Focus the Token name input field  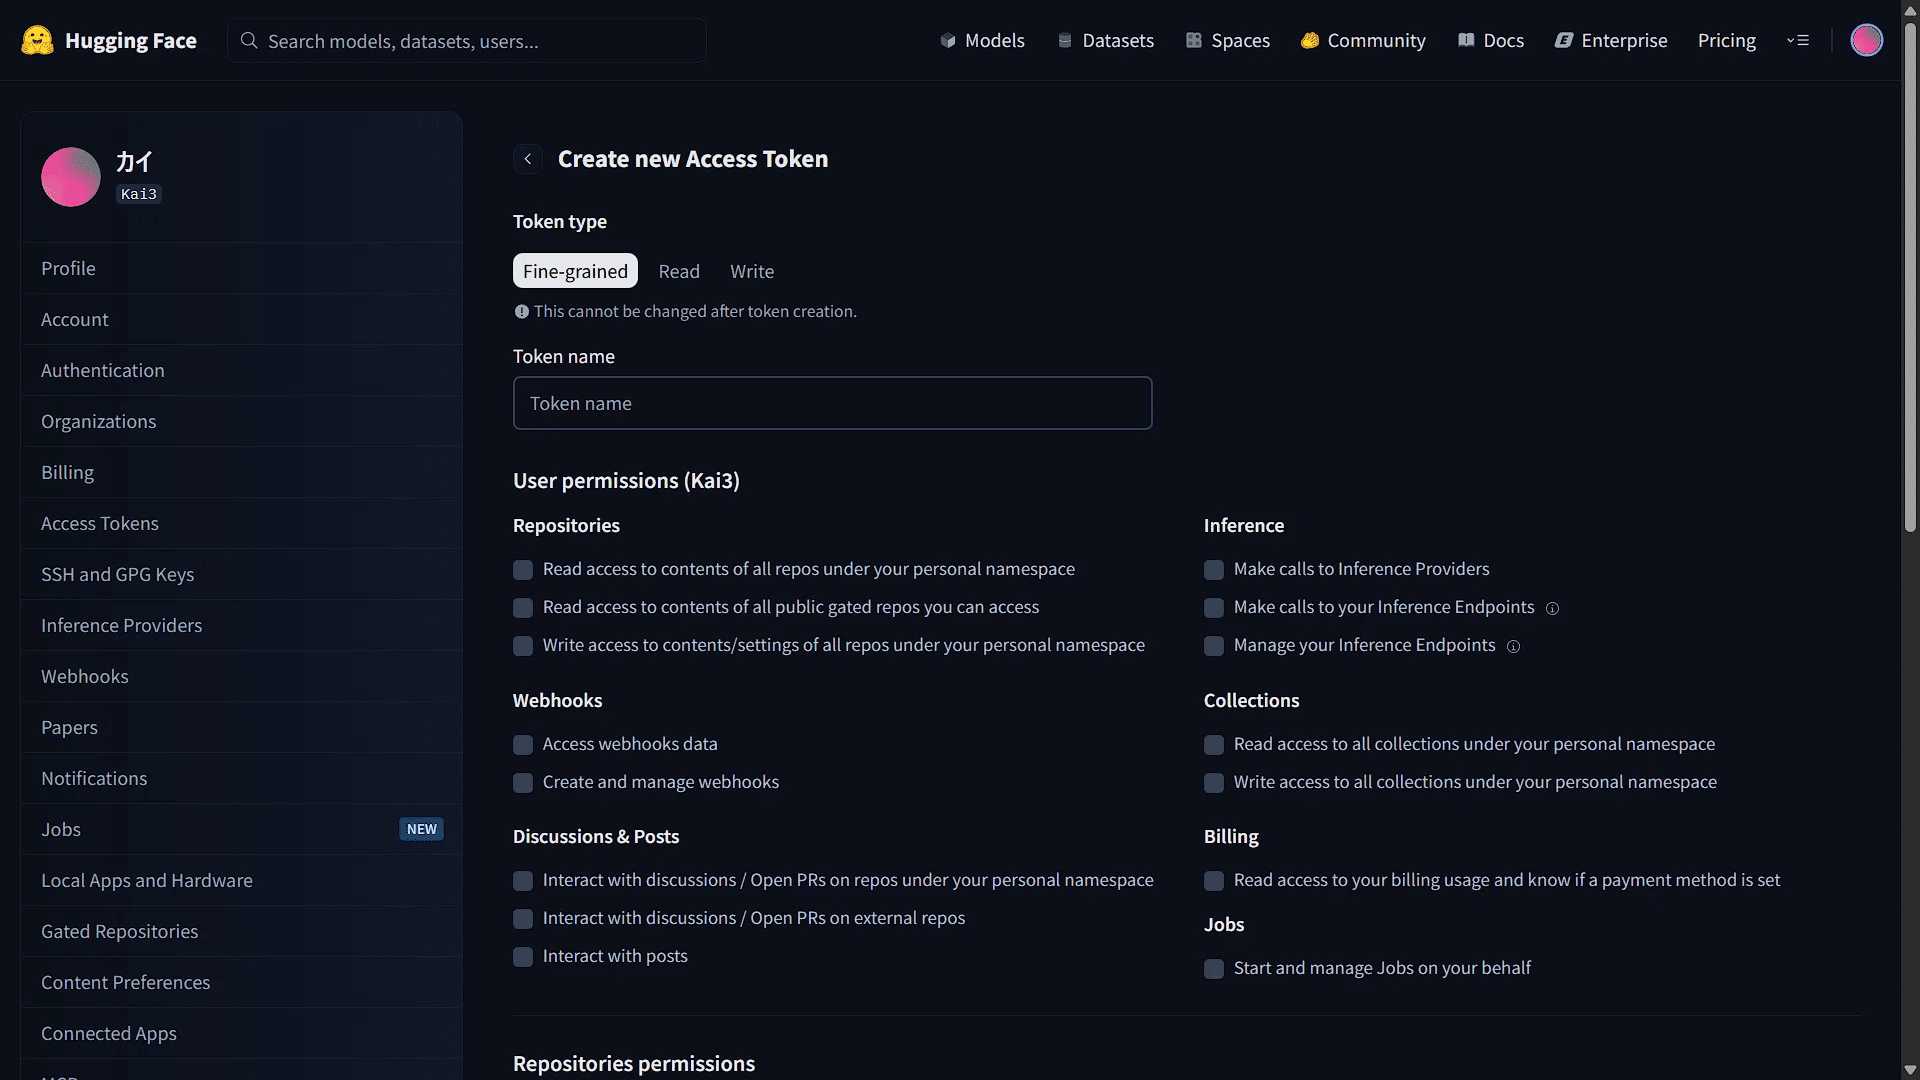(x=832, y=403)
